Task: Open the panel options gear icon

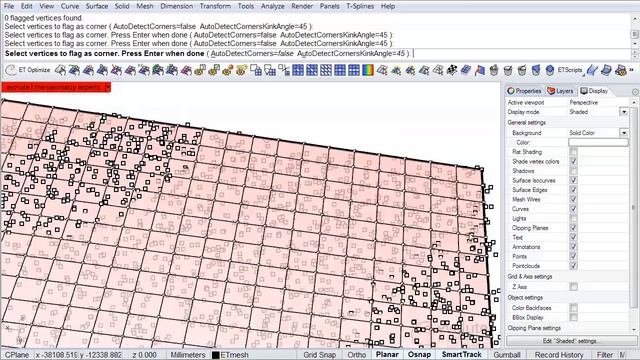Action: tap(635, 92)
